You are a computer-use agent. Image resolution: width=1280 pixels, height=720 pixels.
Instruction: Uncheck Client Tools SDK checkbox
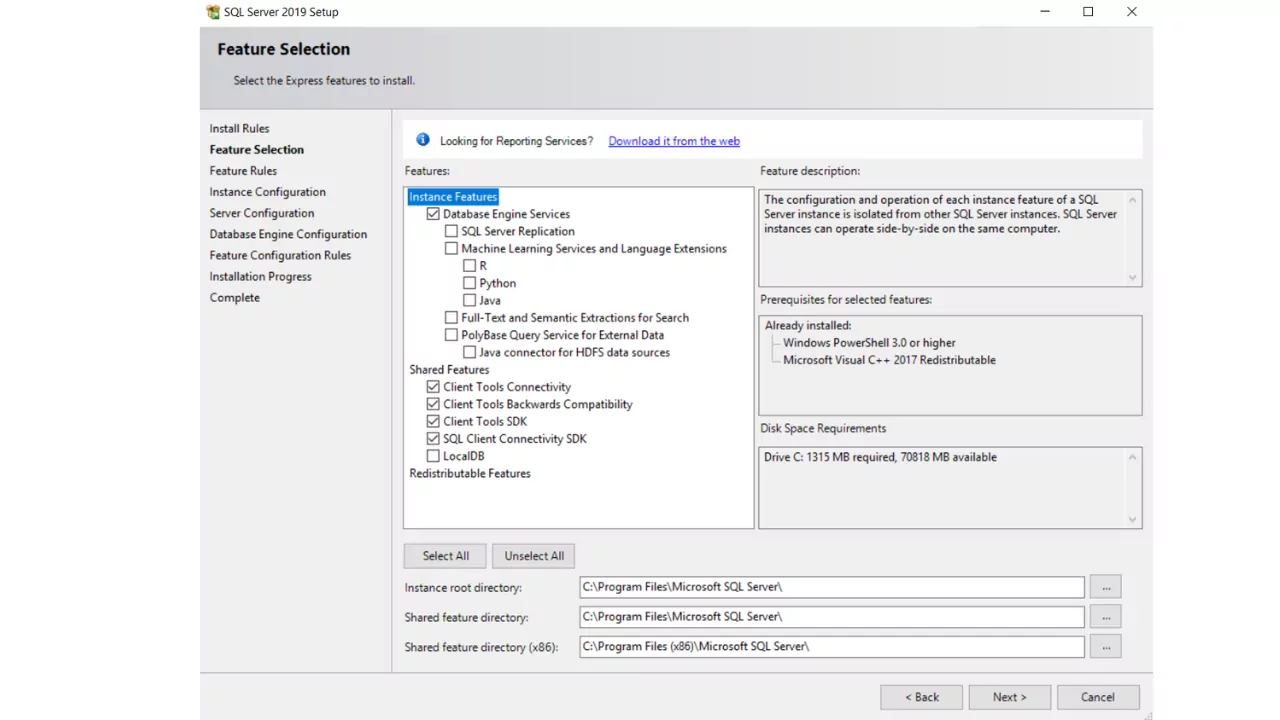433,421
